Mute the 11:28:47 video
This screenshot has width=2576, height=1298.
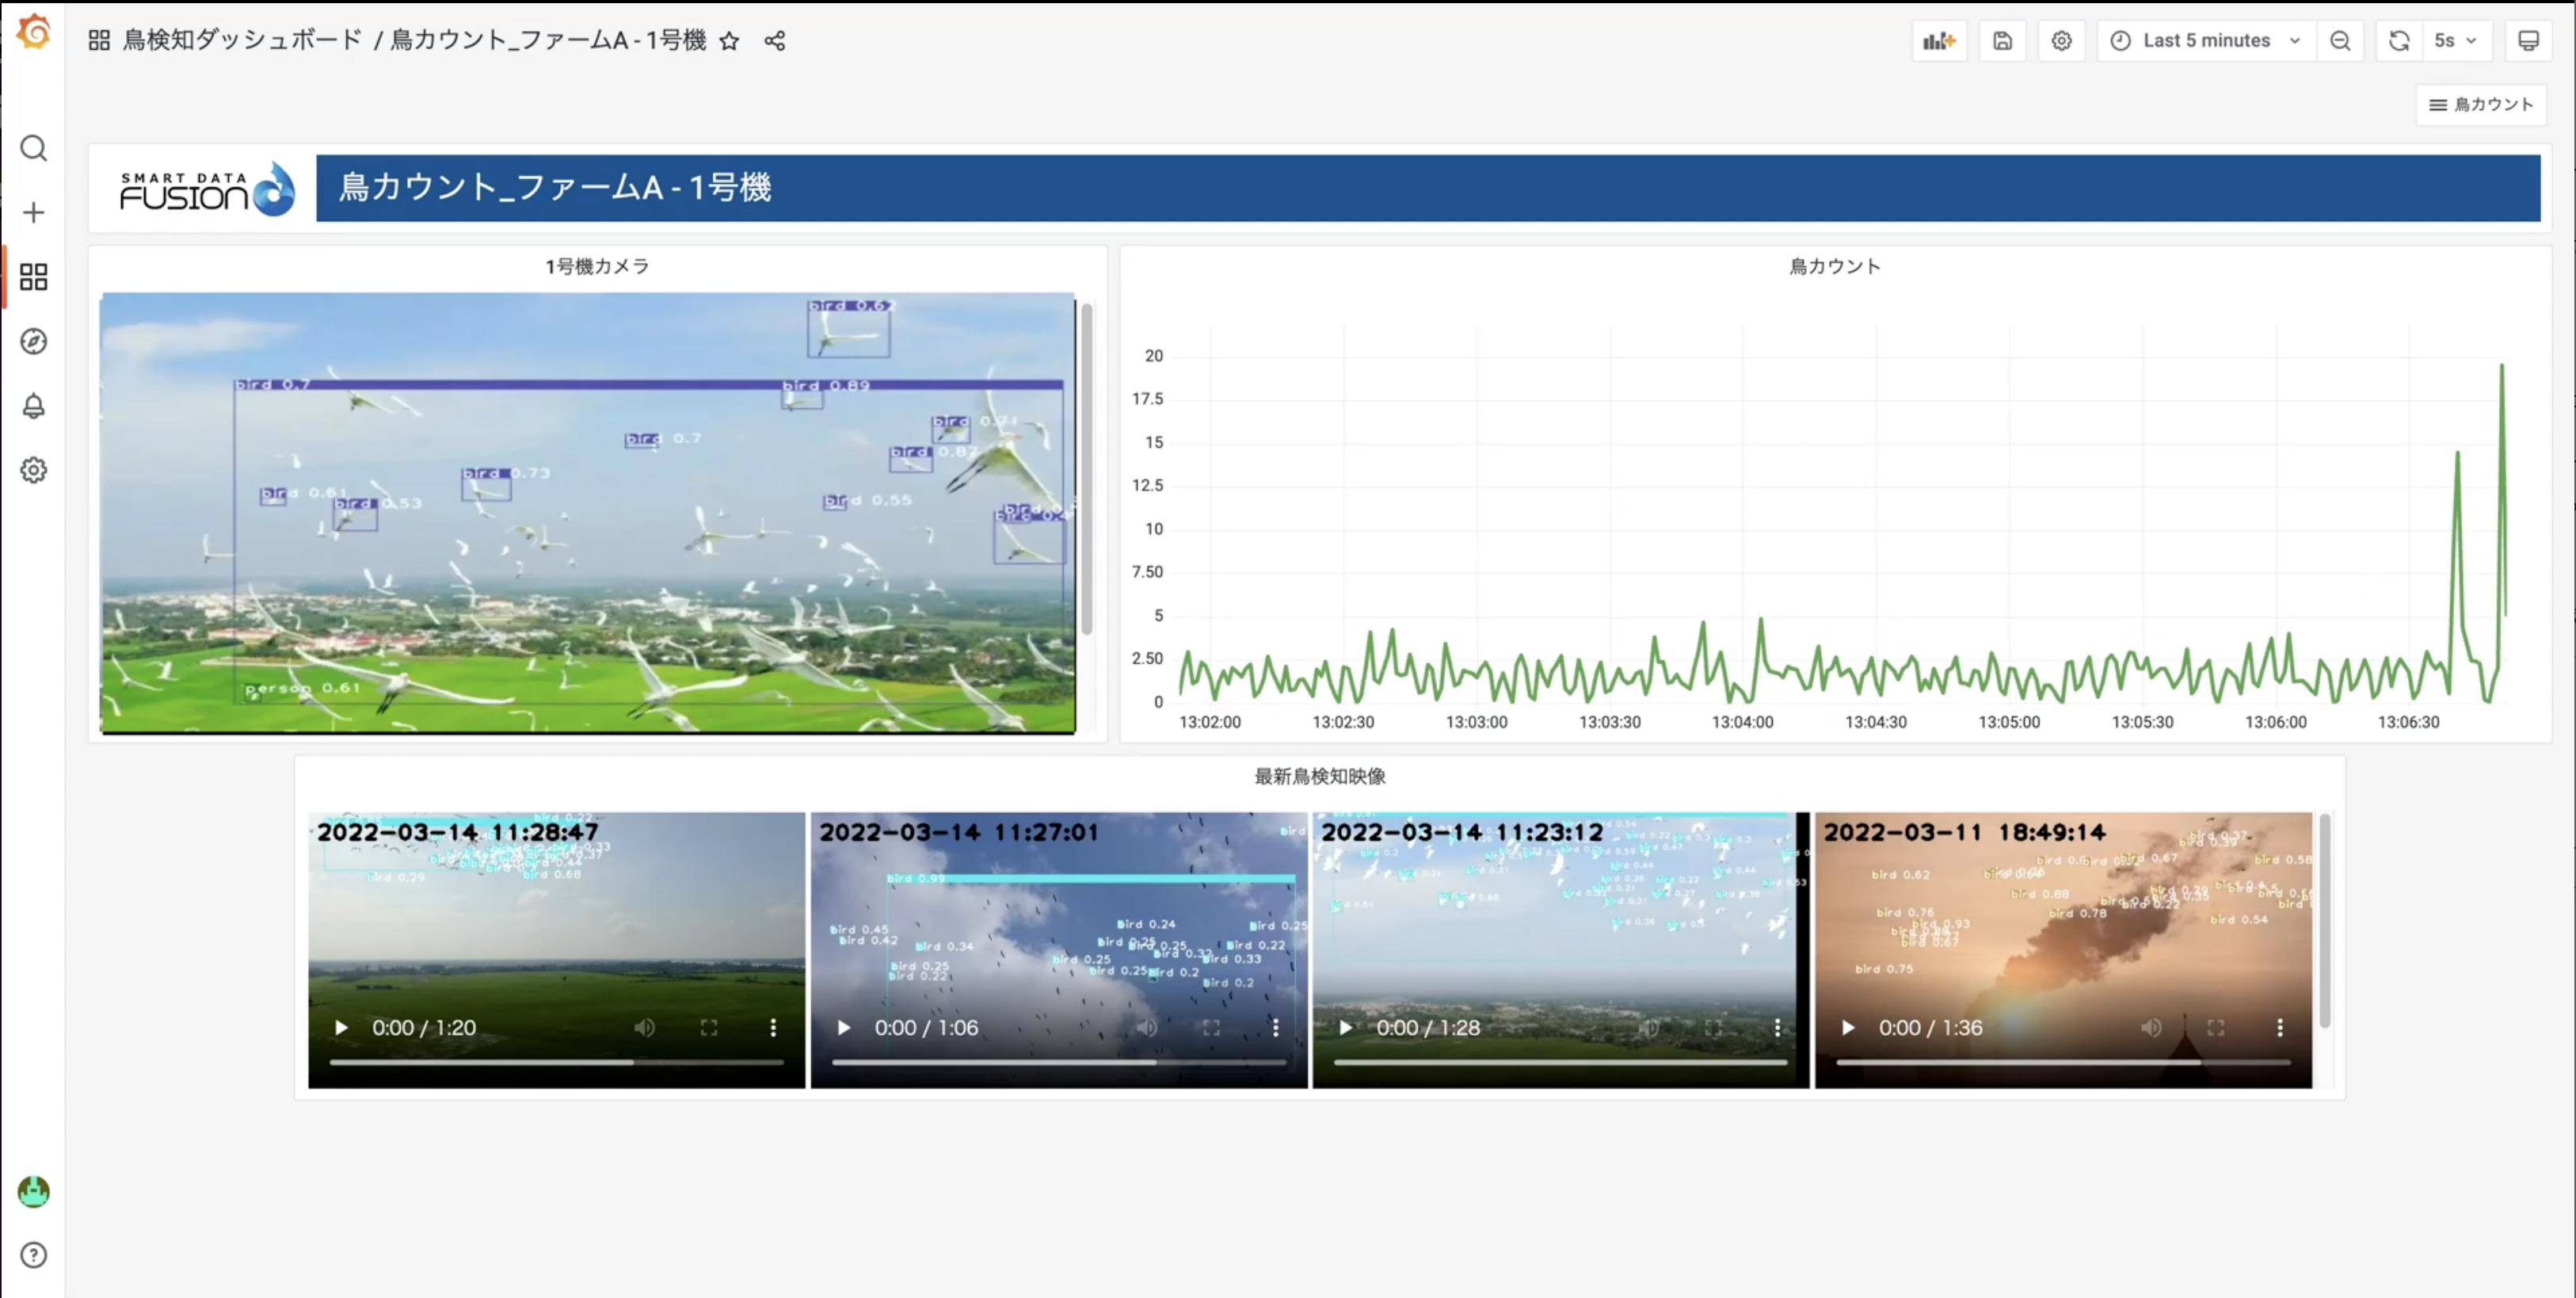pyautogui.click(x=644, y=1027)
